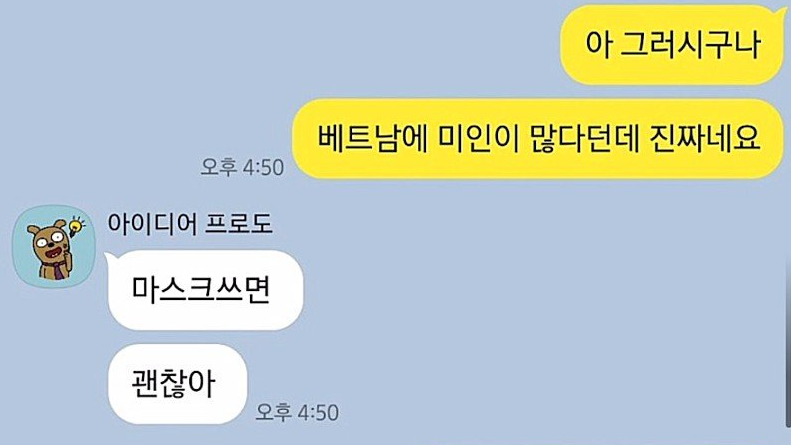Click the word 그러시구나 in top bubble
The image size is (791, 445).
tap(690, 44)
